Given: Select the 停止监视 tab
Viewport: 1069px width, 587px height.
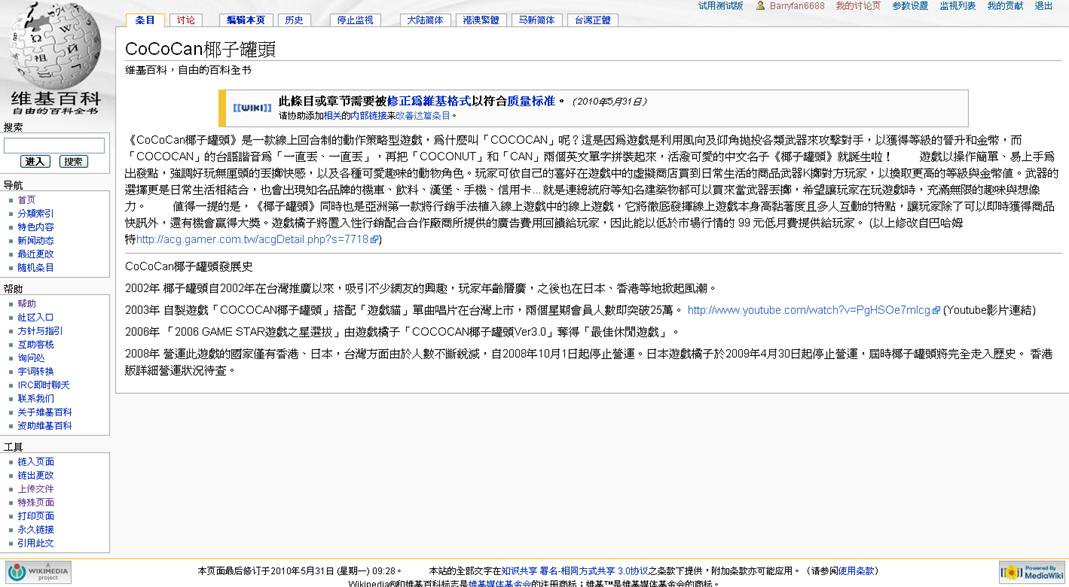Looking at the screenshot, I should (354, 20).
